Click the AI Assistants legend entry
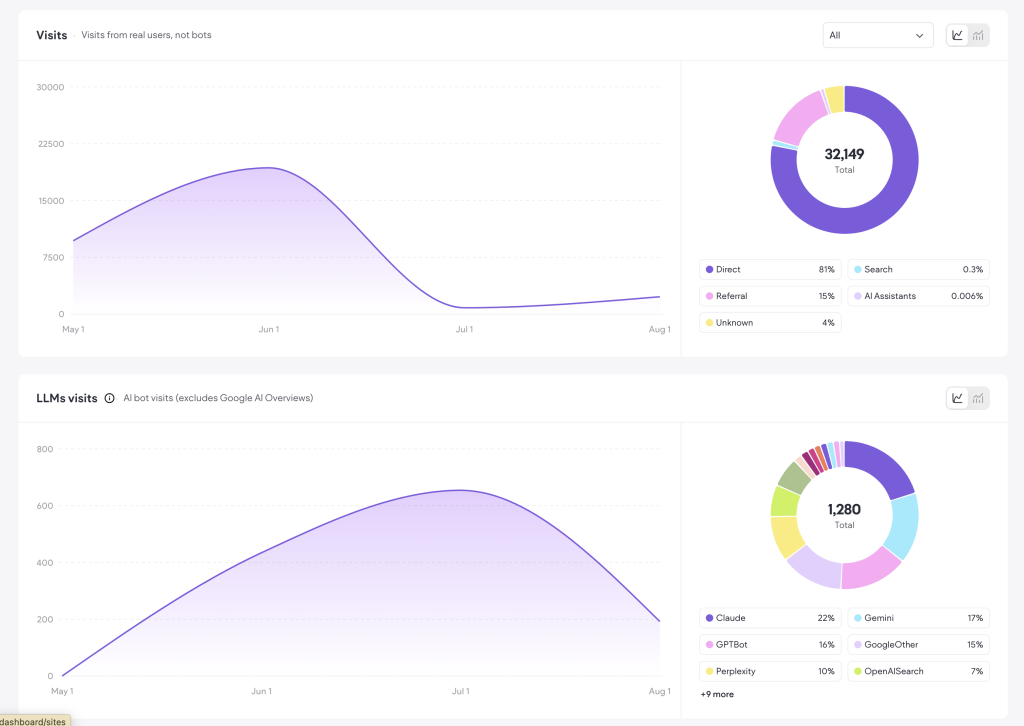 coord(918,296)
